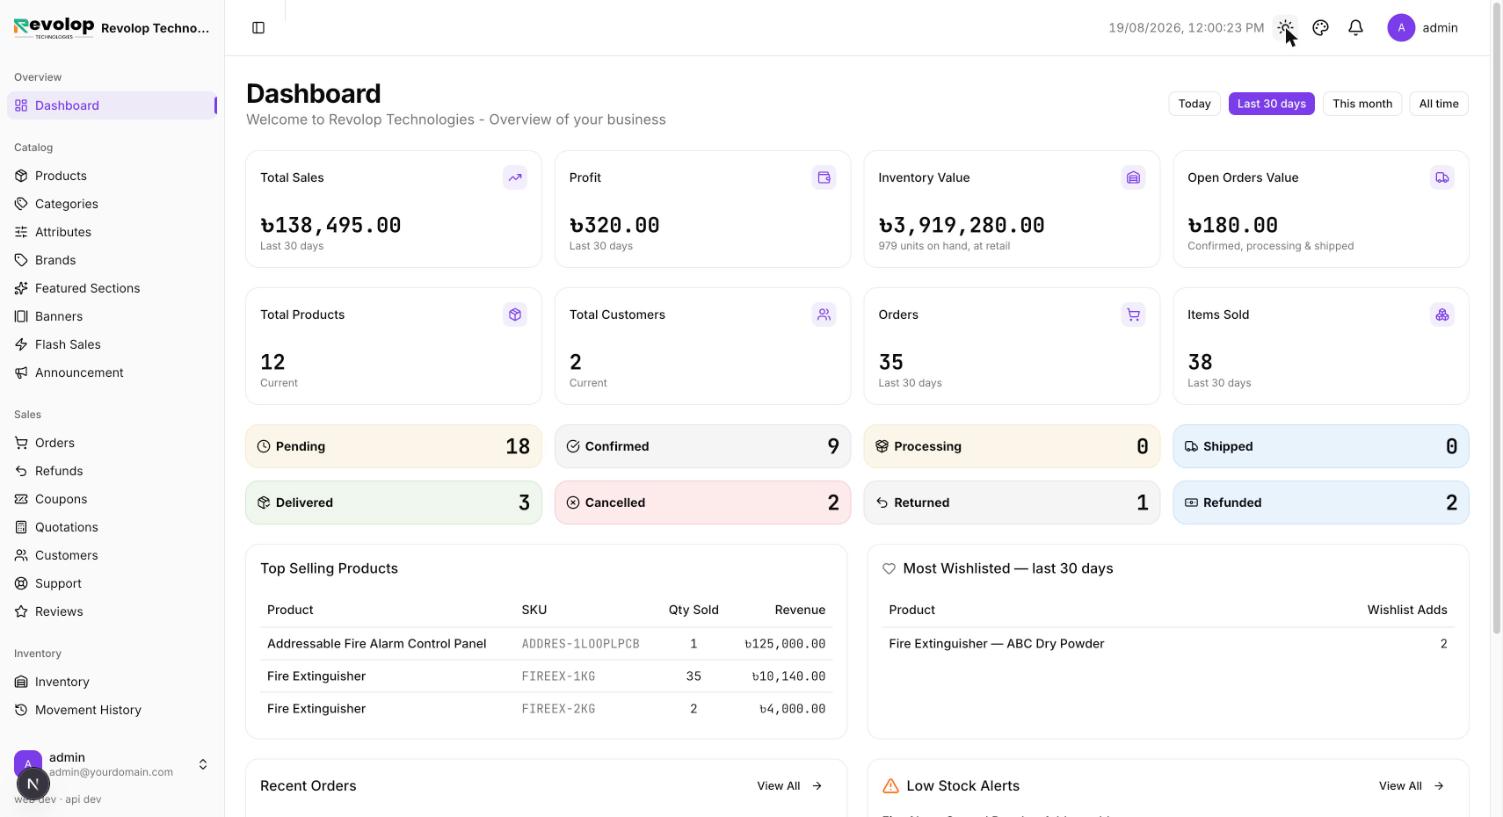Screen dimensions: 1503x817
Task: Click the Profit wallet icon
Action: [824, 178]
